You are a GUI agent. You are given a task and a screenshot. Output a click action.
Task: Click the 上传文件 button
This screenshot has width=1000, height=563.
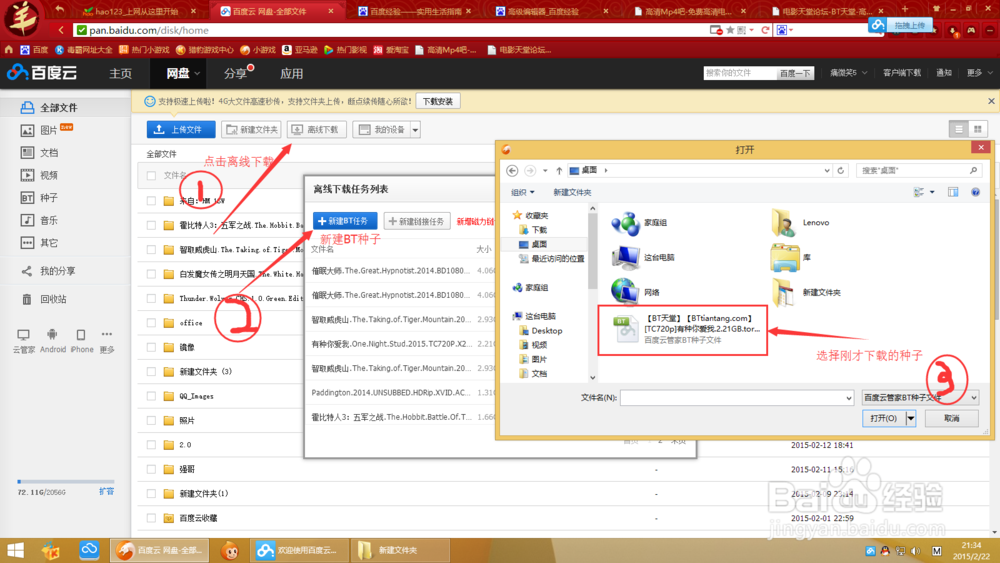tap(180, 129)
